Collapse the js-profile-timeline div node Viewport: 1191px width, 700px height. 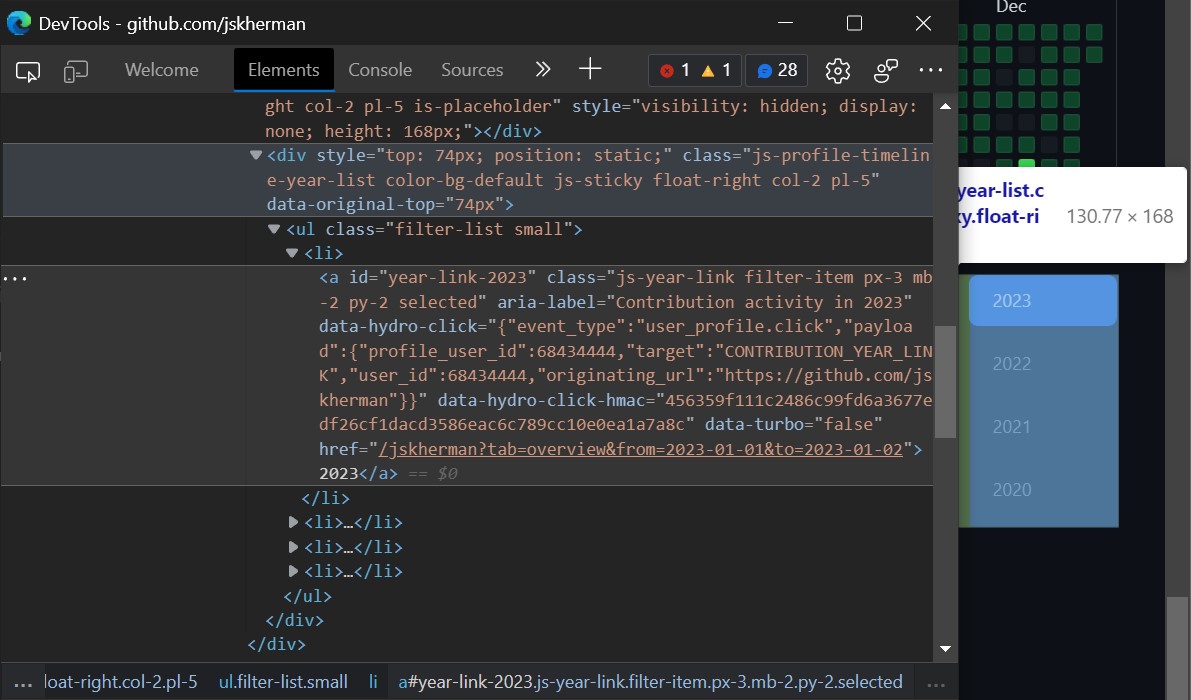click(x=256, y=156)
